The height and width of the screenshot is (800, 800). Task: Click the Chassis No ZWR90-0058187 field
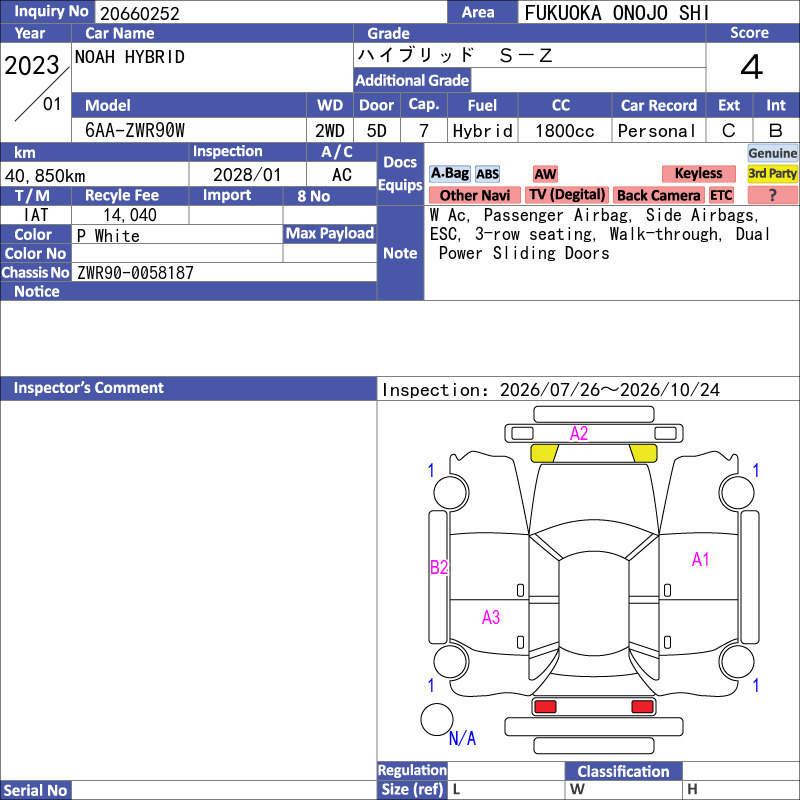pos(224,272)
